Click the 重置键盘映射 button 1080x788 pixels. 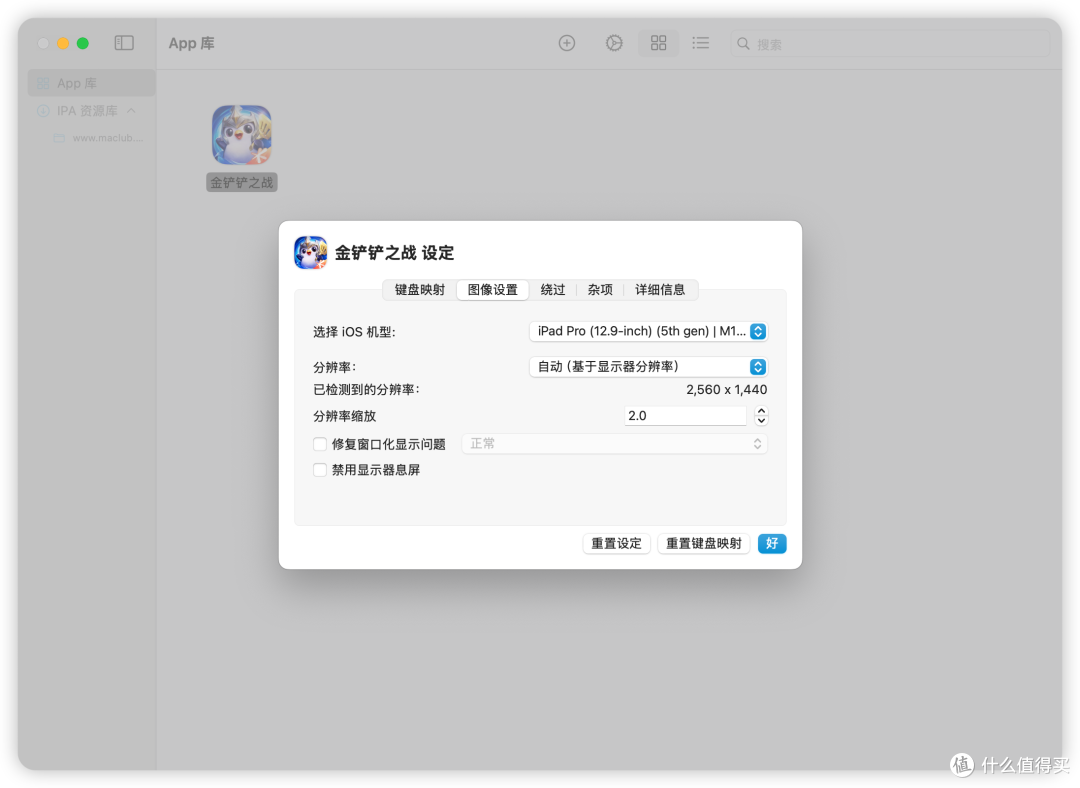pos(703,543)
